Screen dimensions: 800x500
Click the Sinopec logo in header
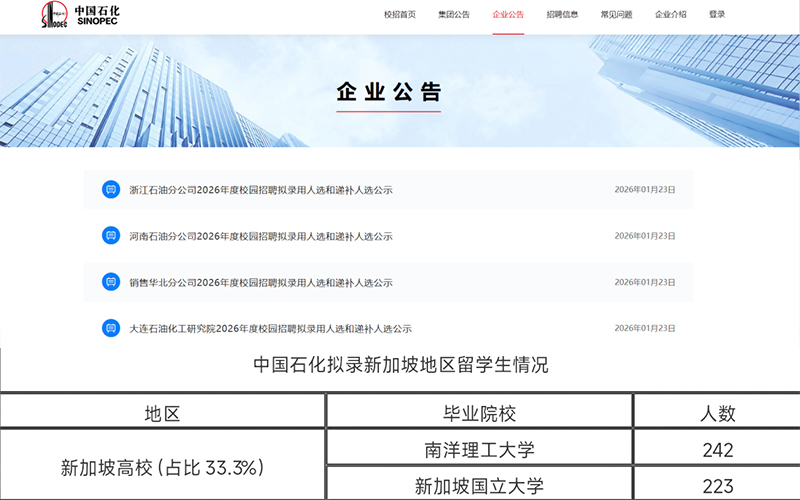pos(80,15)
